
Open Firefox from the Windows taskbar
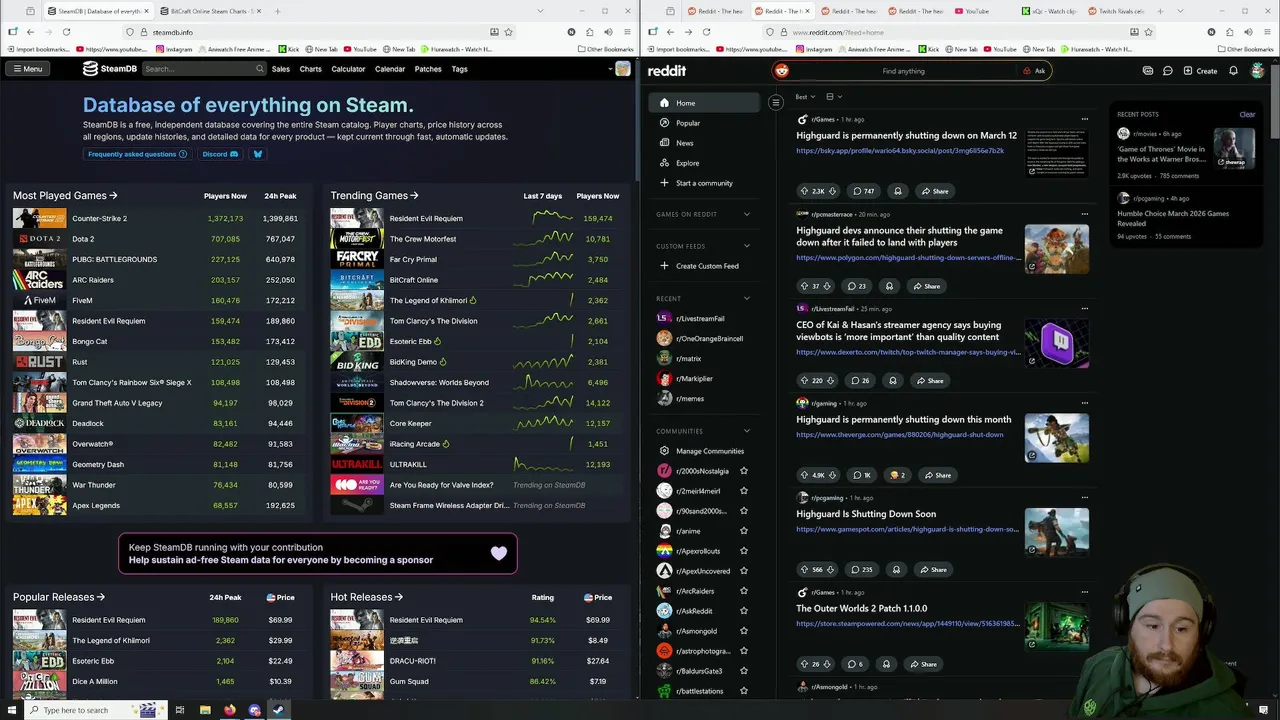tap(230, 710)
